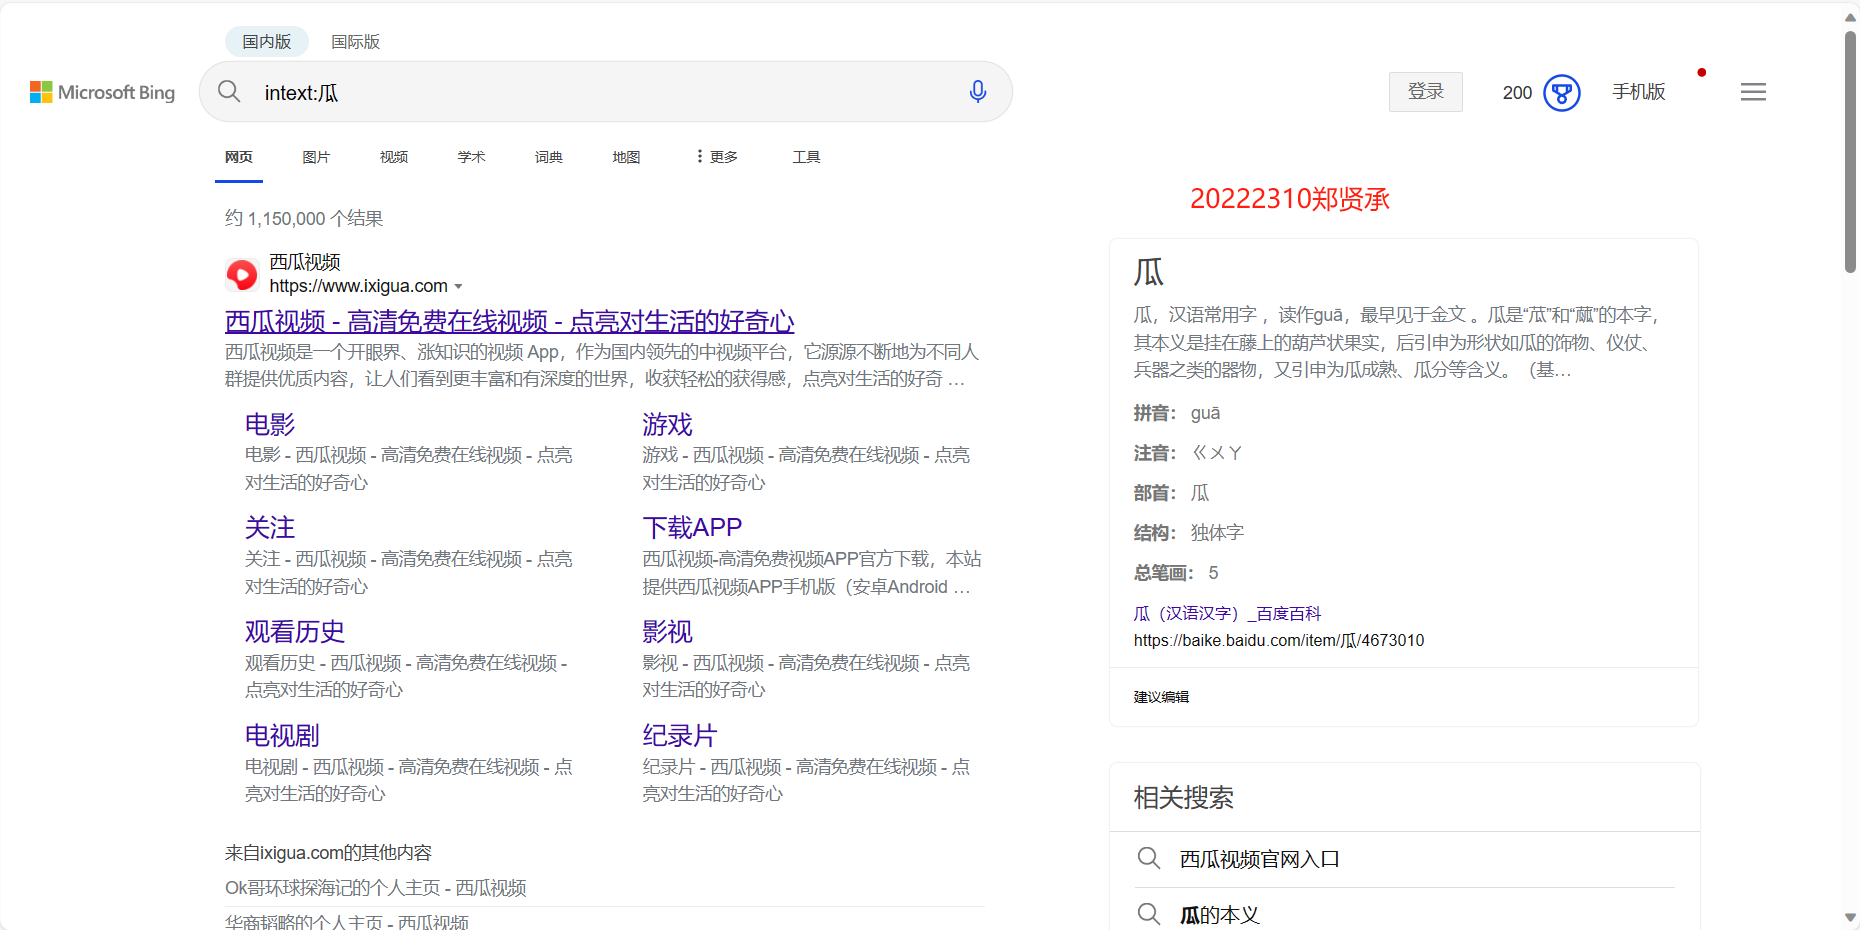Click the 结构 独体字 entry
1860x930 pixels.
(1189, 533)
